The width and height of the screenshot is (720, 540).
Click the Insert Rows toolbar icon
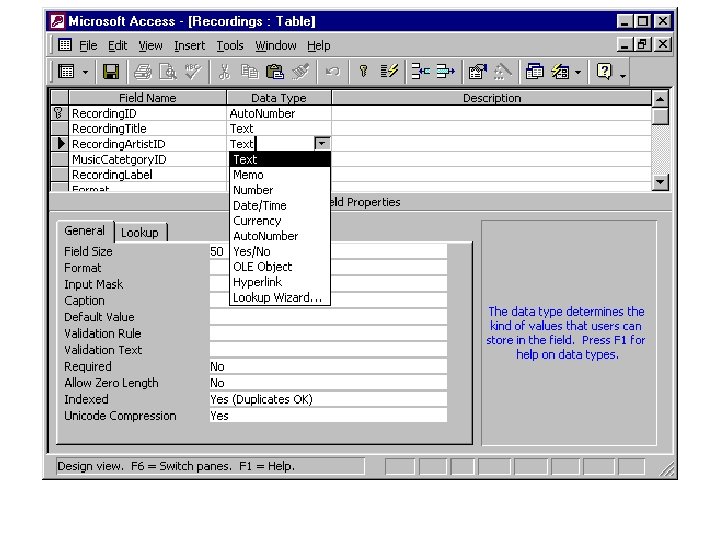[421, 71]
